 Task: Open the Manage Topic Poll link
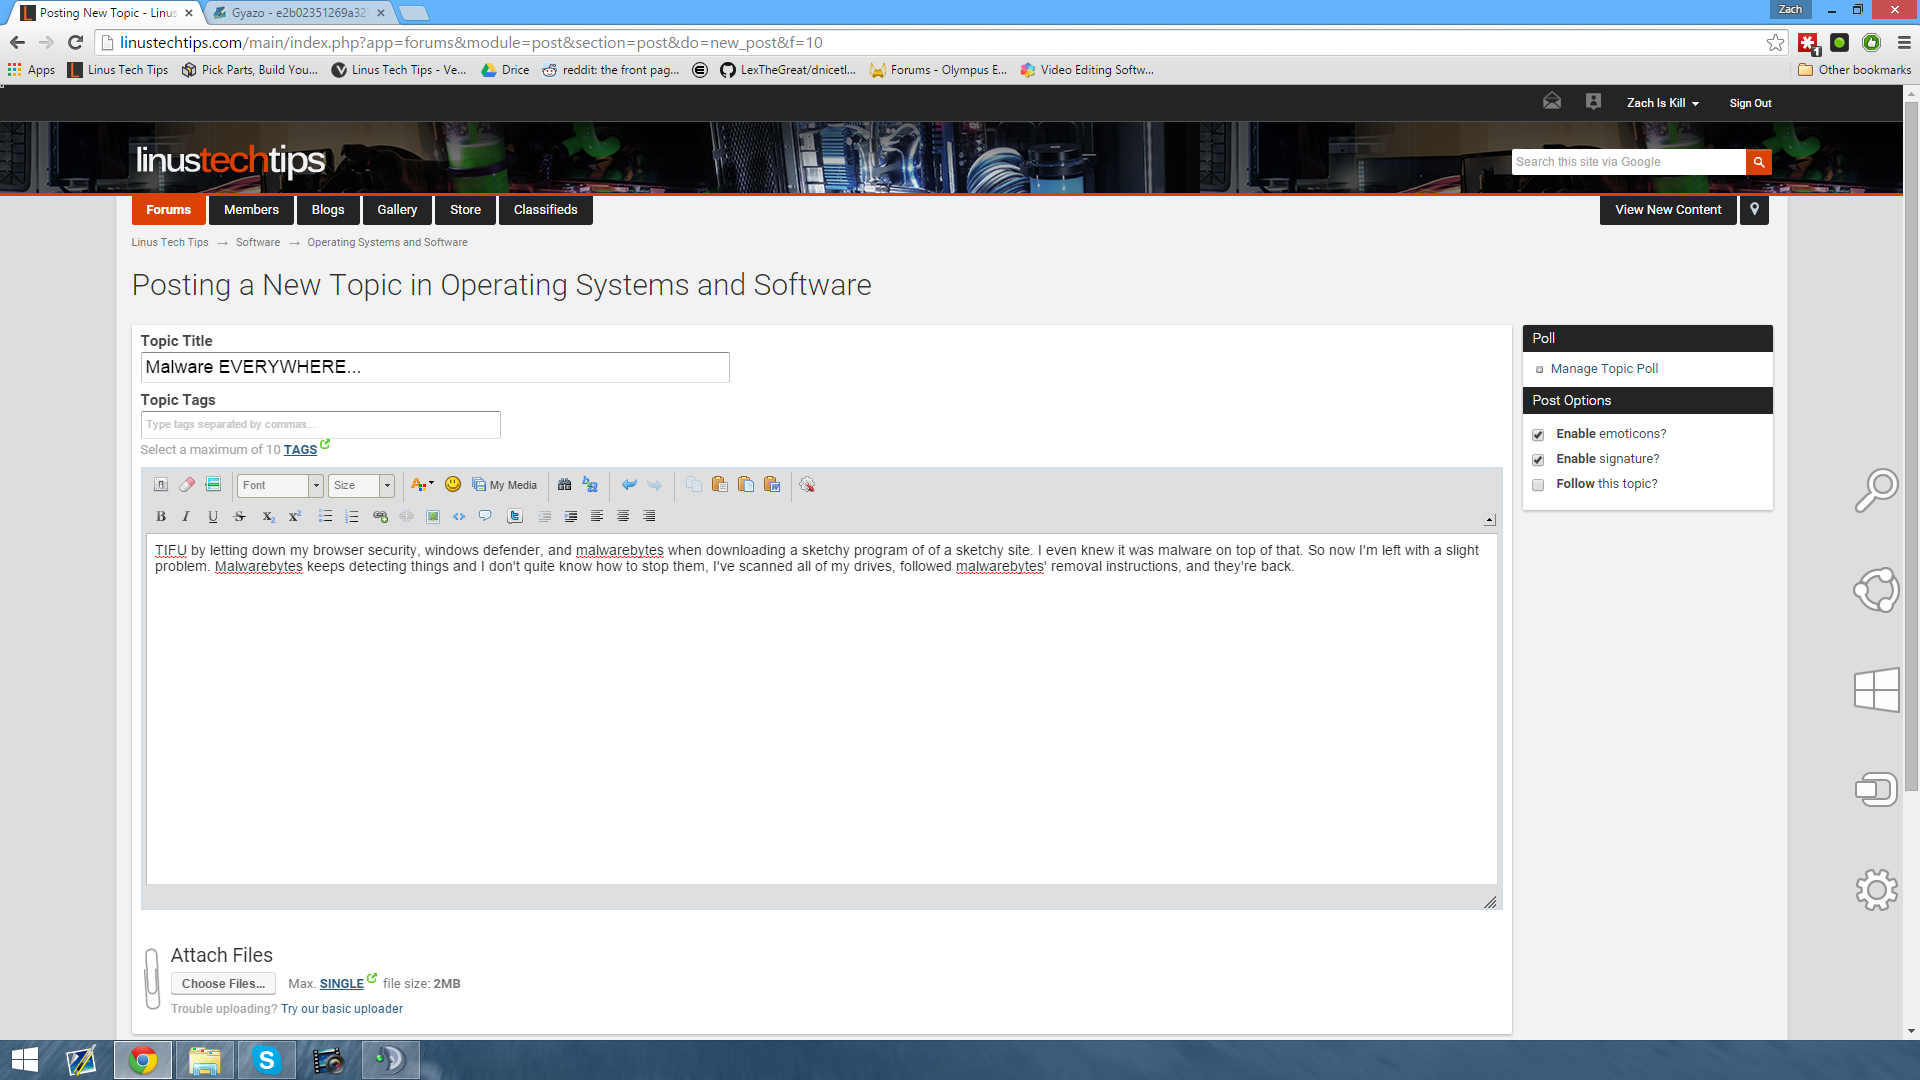click(1604, 369)
